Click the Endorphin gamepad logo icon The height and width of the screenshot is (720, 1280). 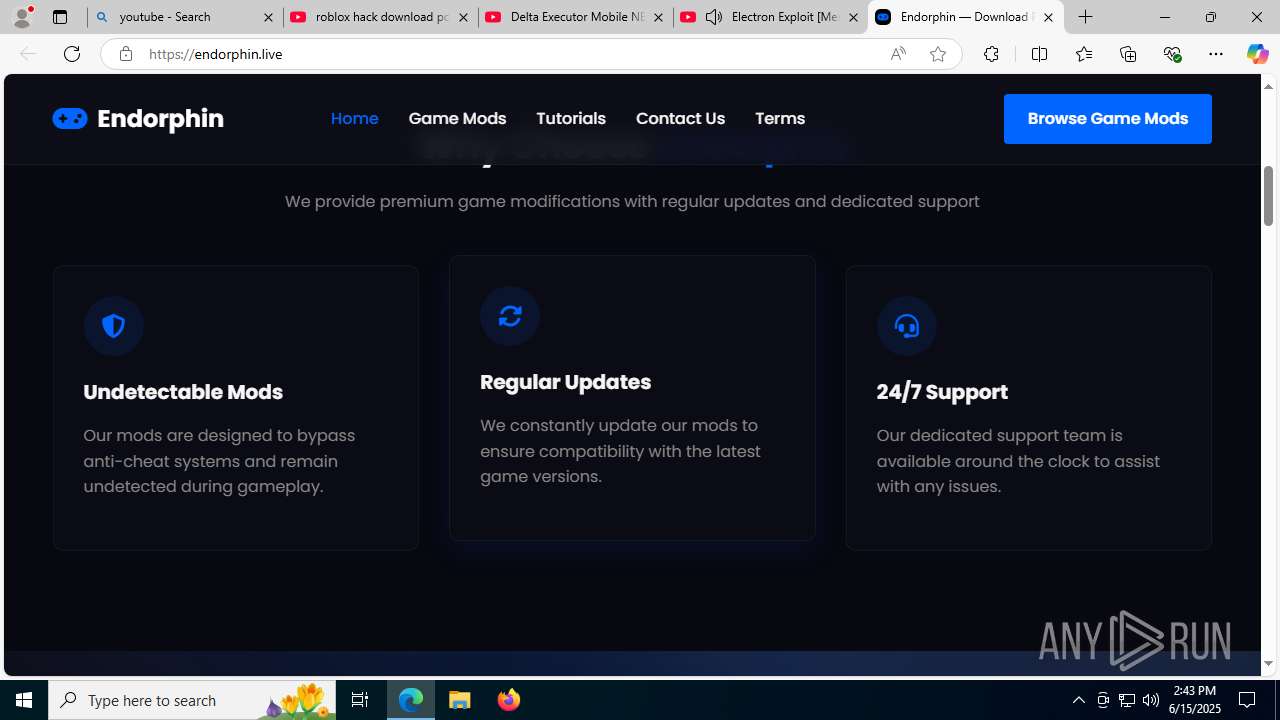[x=70, y=118]
